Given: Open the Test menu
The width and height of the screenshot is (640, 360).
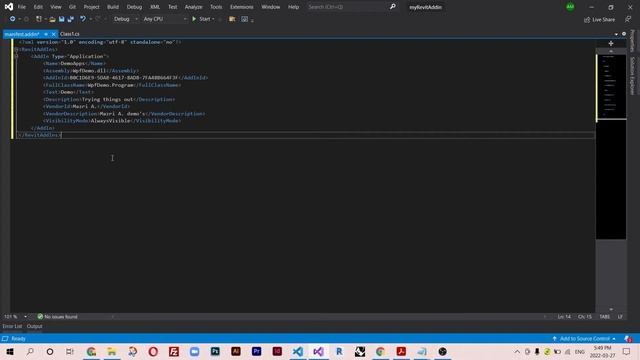Looking at the screenshot, I should [173, 7].
